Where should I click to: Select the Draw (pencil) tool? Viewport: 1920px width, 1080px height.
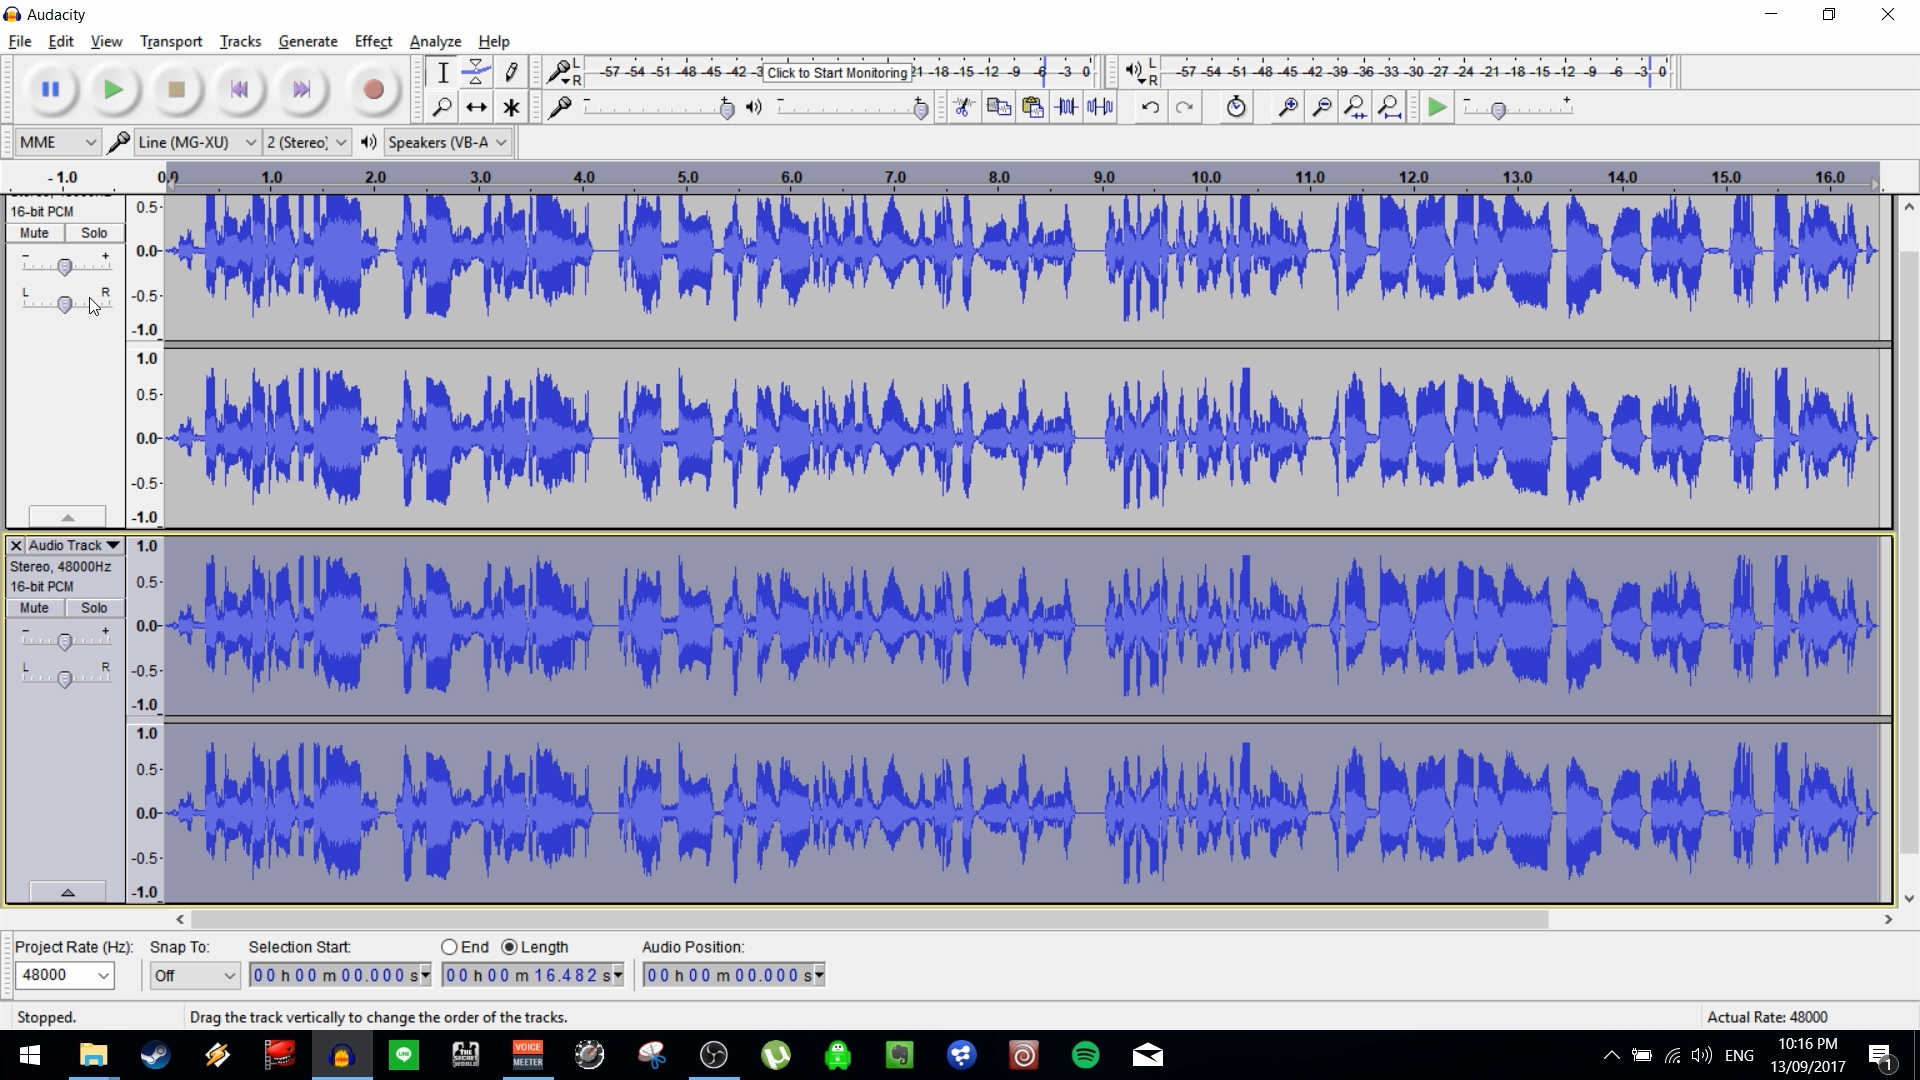coord(511,72)
